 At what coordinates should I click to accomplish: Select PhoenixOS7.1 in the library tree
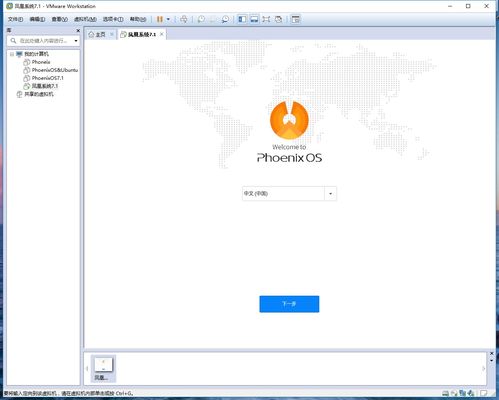(47, 78)
